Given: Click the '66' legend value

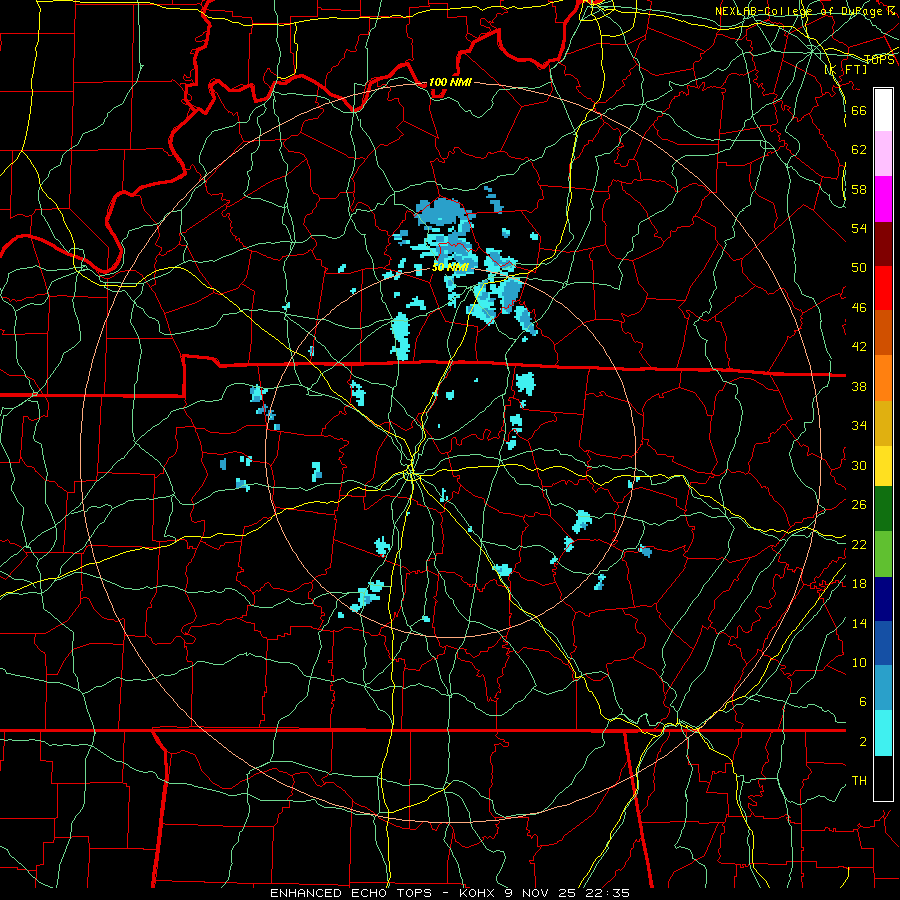Looking at the screenshot, I should pos(859,110).
